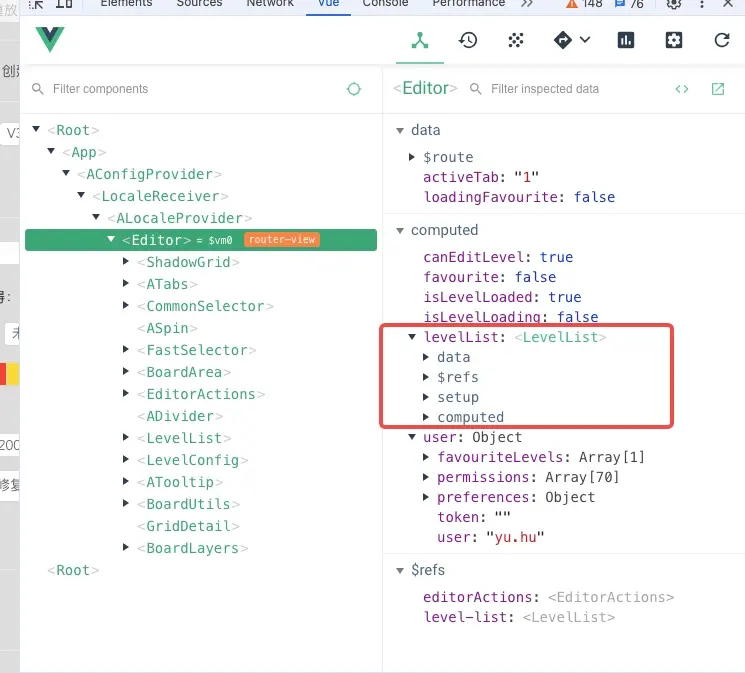Click the router-view badge

click(x=282, y=240)
